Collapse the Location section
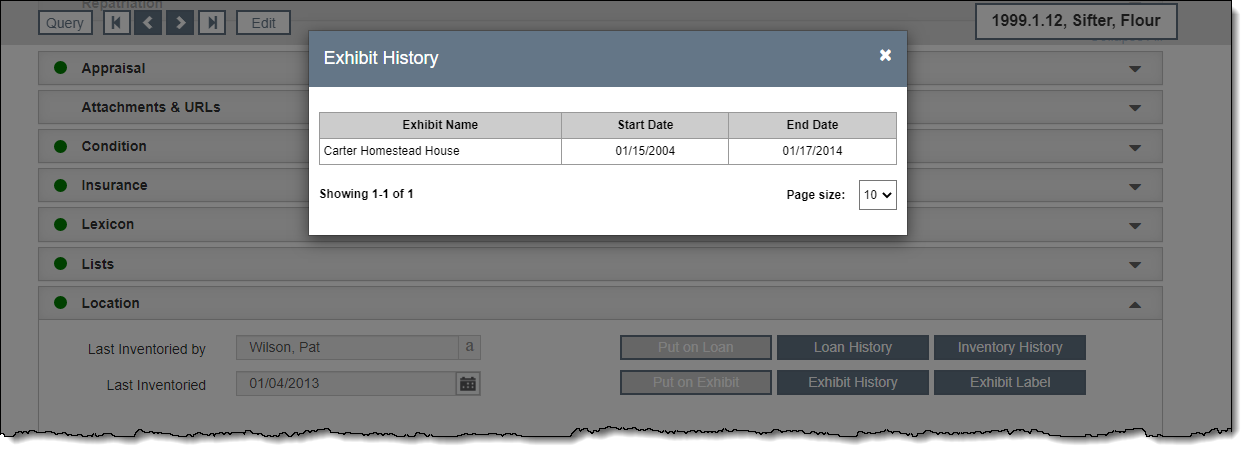This screenshot has width=1247, height=452. [x=1134, y=304]
